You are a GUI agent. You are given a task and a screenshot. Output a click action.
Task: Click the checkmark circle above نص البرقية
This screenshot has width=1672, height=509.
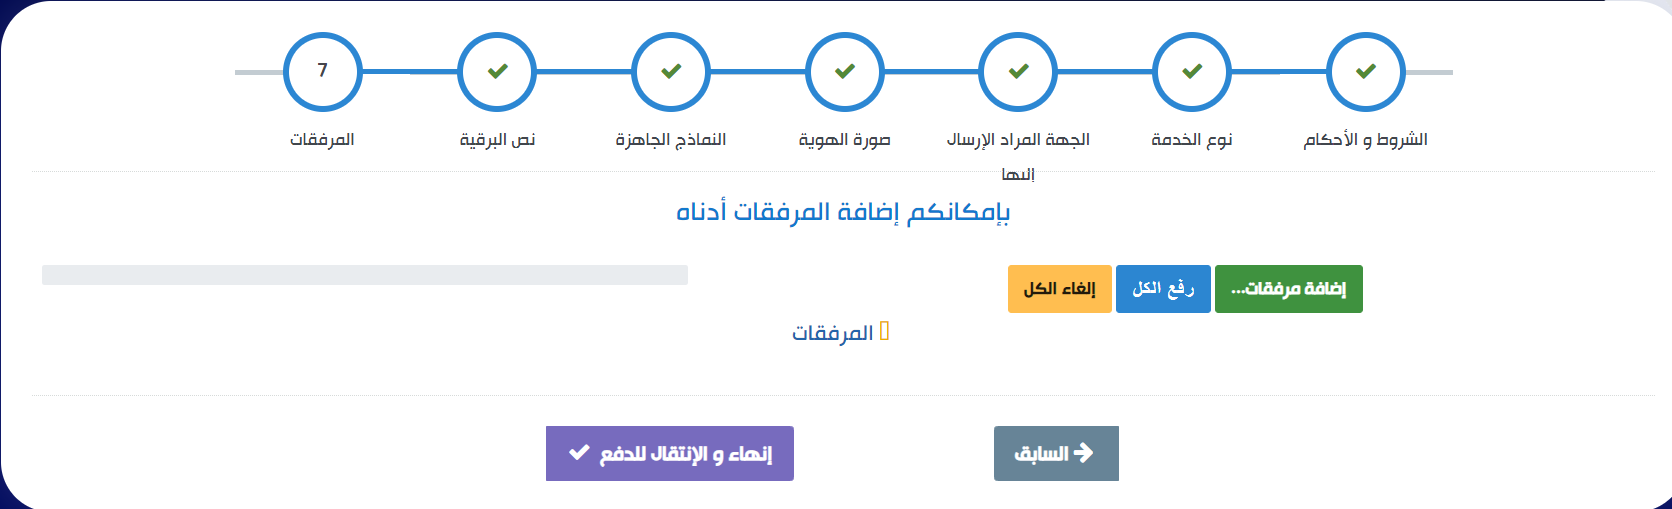click(x=497, y=71)
